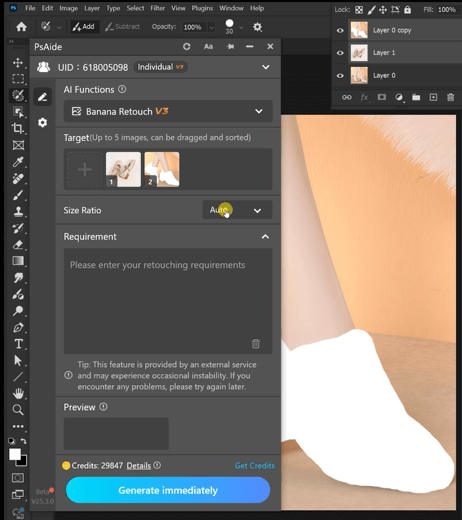Select the Clone Stamp tool
This screenshot has height=520, width=462.
click(x=18, y=211)
